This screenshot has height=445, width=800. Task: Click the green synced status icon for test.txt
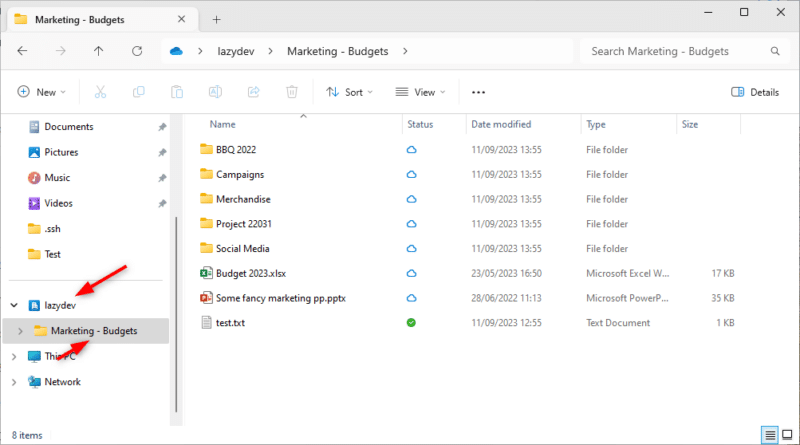(411, 323)
